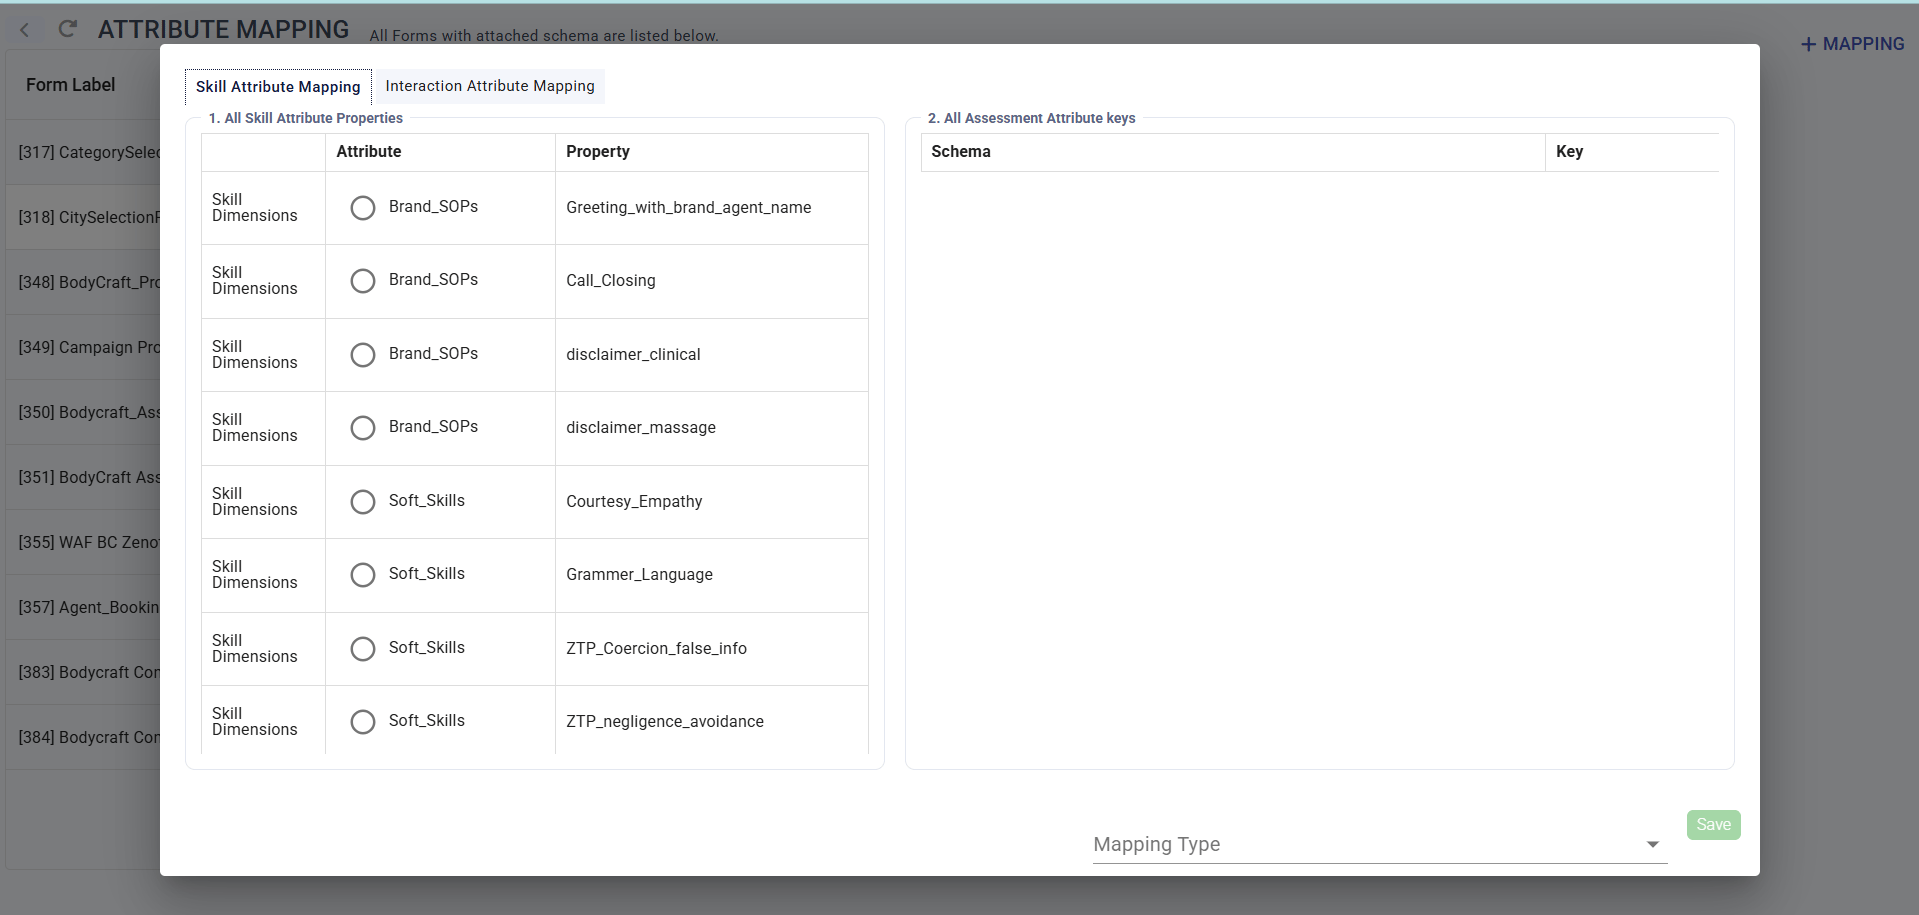Click the back arrow icon beside Attribute Mapping
The width and height of the screenshot is (1919, 915).
pos(25,30)
